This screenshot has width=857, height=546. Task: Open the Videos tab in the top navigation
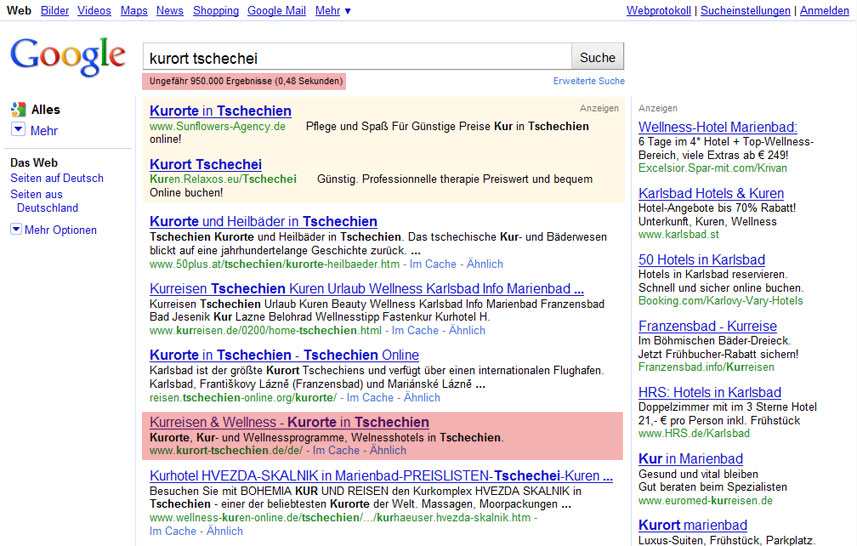[x=94, y=10]
